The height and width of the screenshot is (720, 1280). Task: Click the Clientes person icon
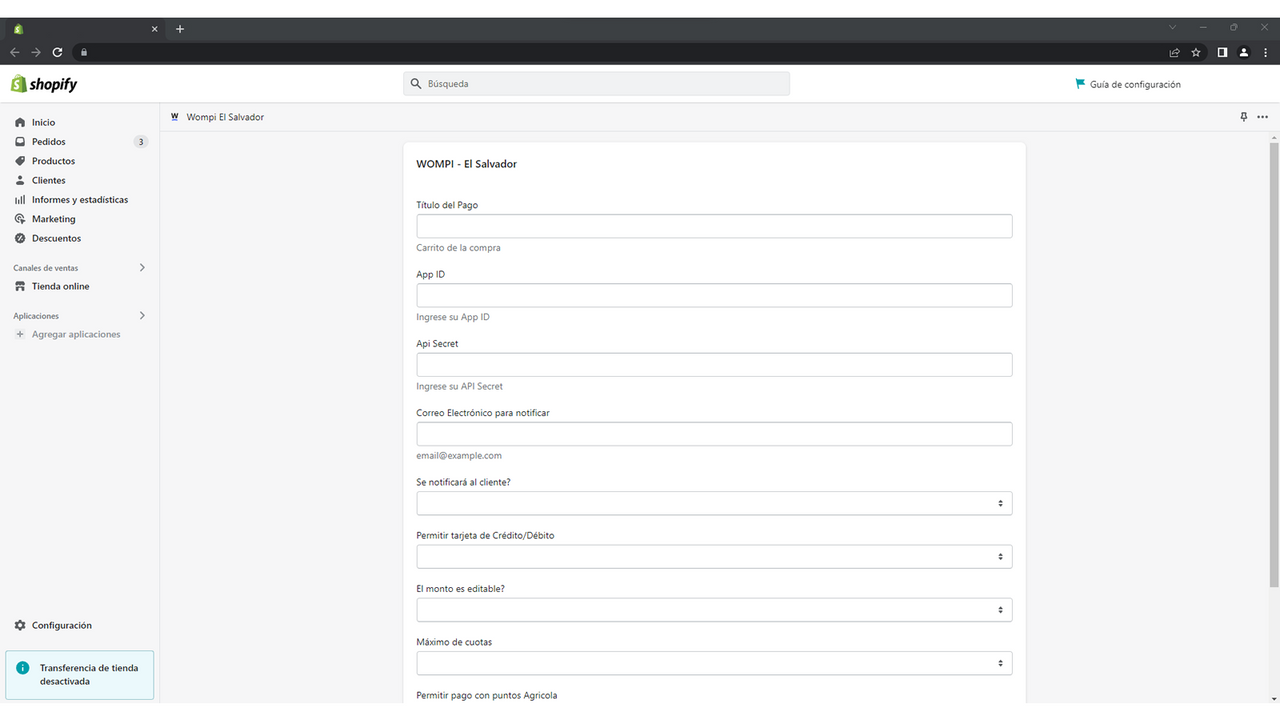point(20,181)
